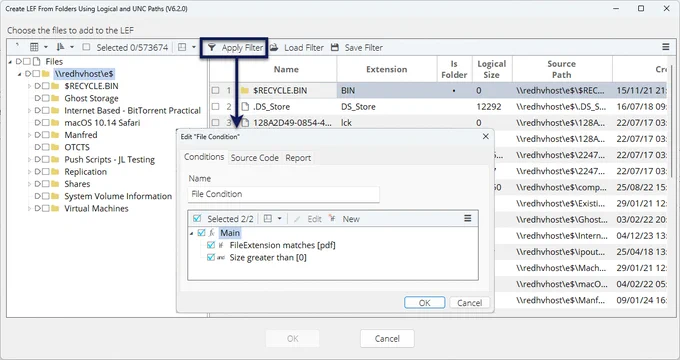The width and height of the screenshot is (680, 360).
Task: Check the row 2 .DS_Store table checkbox
Action: click(216, 107)
